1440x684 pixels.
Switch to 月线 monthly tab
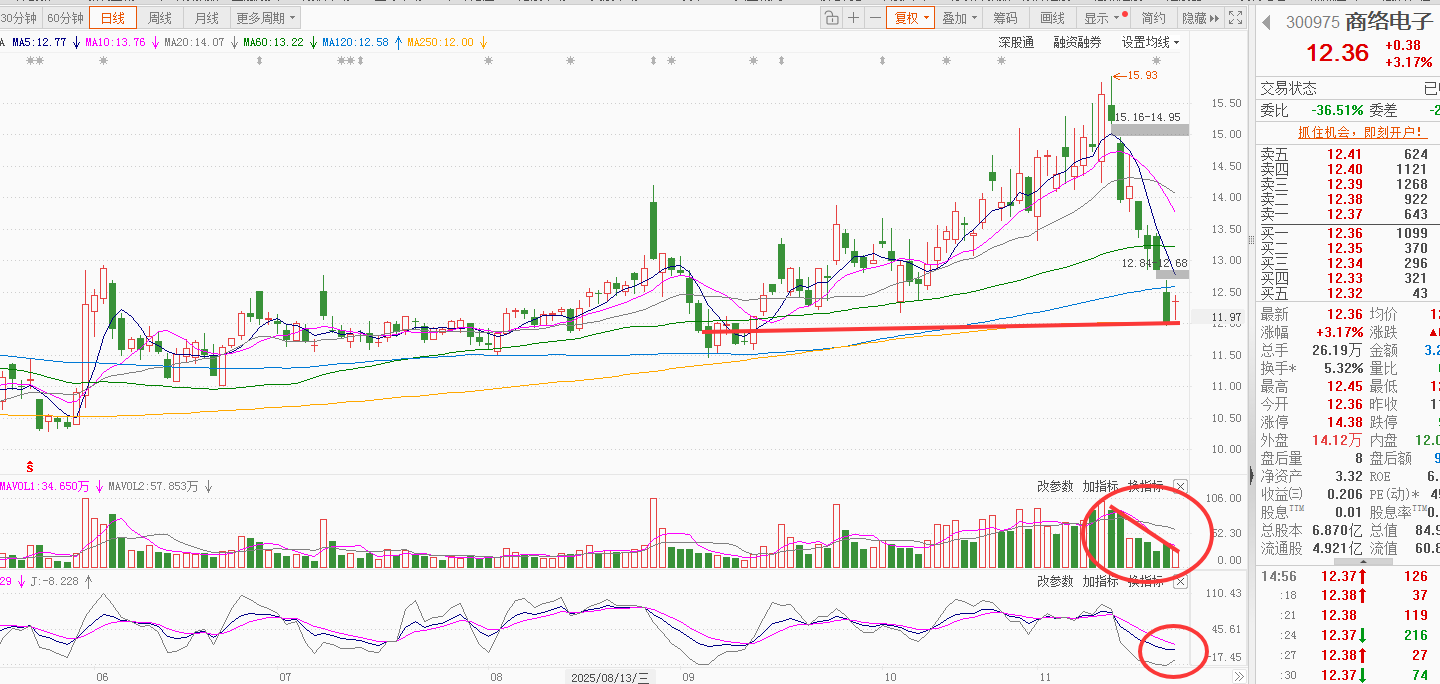coord(206,18)
